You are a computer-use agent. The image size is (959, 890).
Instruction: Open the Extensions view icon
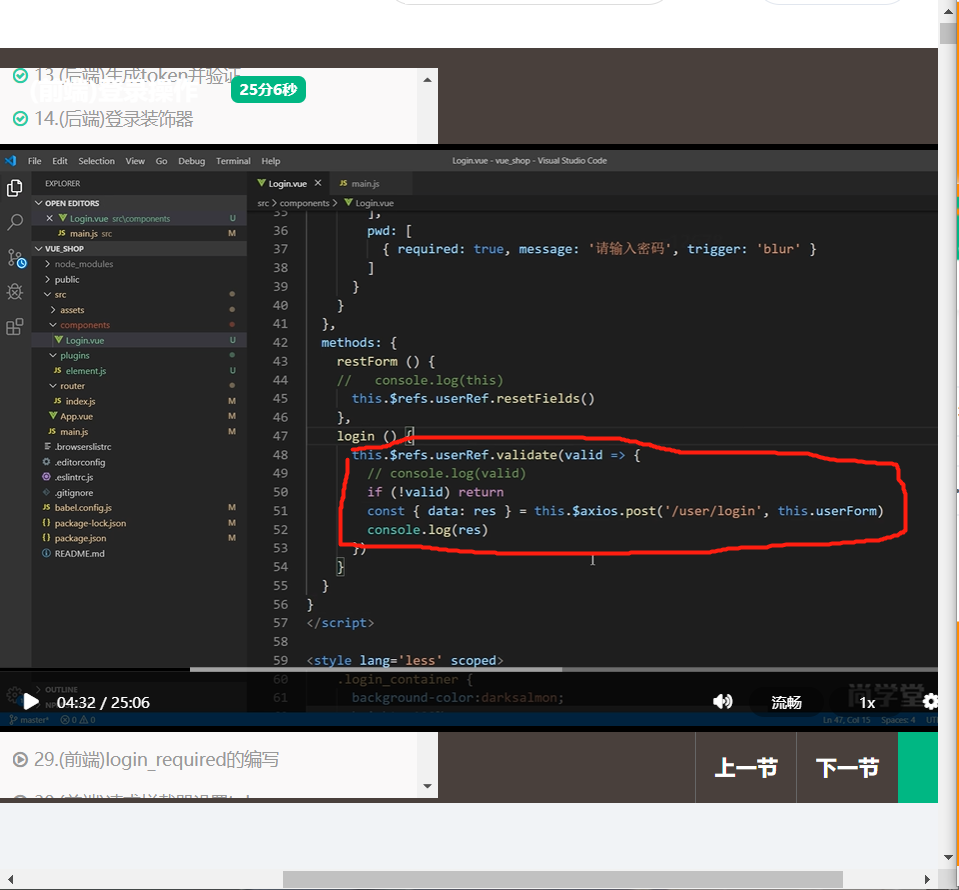15,327
